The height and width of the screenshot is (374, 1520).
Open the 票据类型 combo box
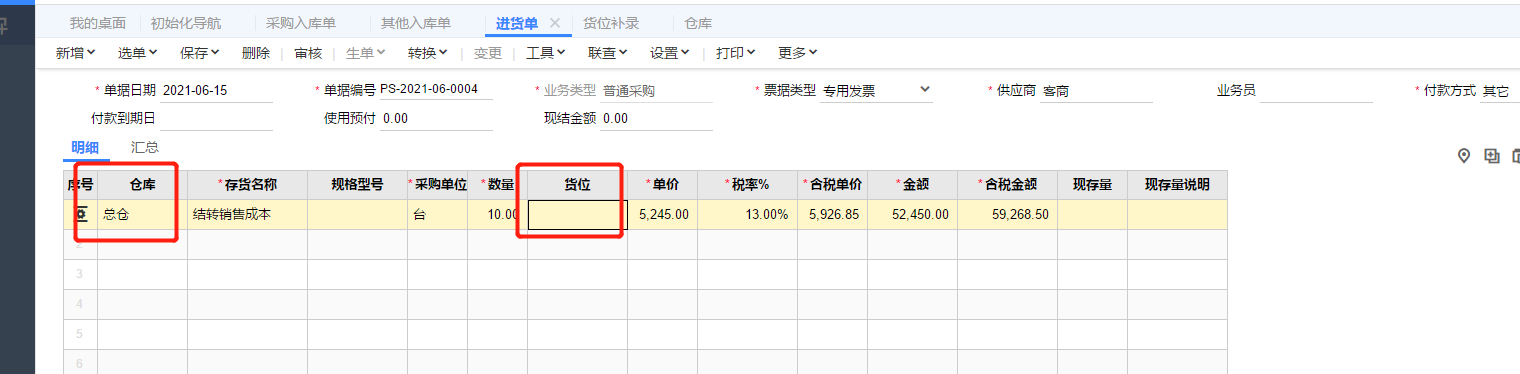pyautogui.click(x=876, y=91)
